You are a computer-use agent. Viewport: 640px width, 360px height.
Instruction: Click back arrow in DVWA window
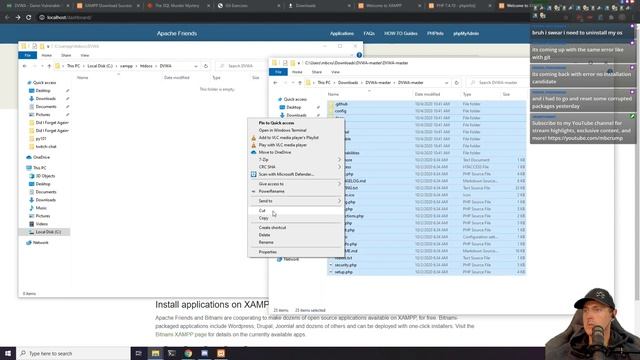(x=25, y=66)
